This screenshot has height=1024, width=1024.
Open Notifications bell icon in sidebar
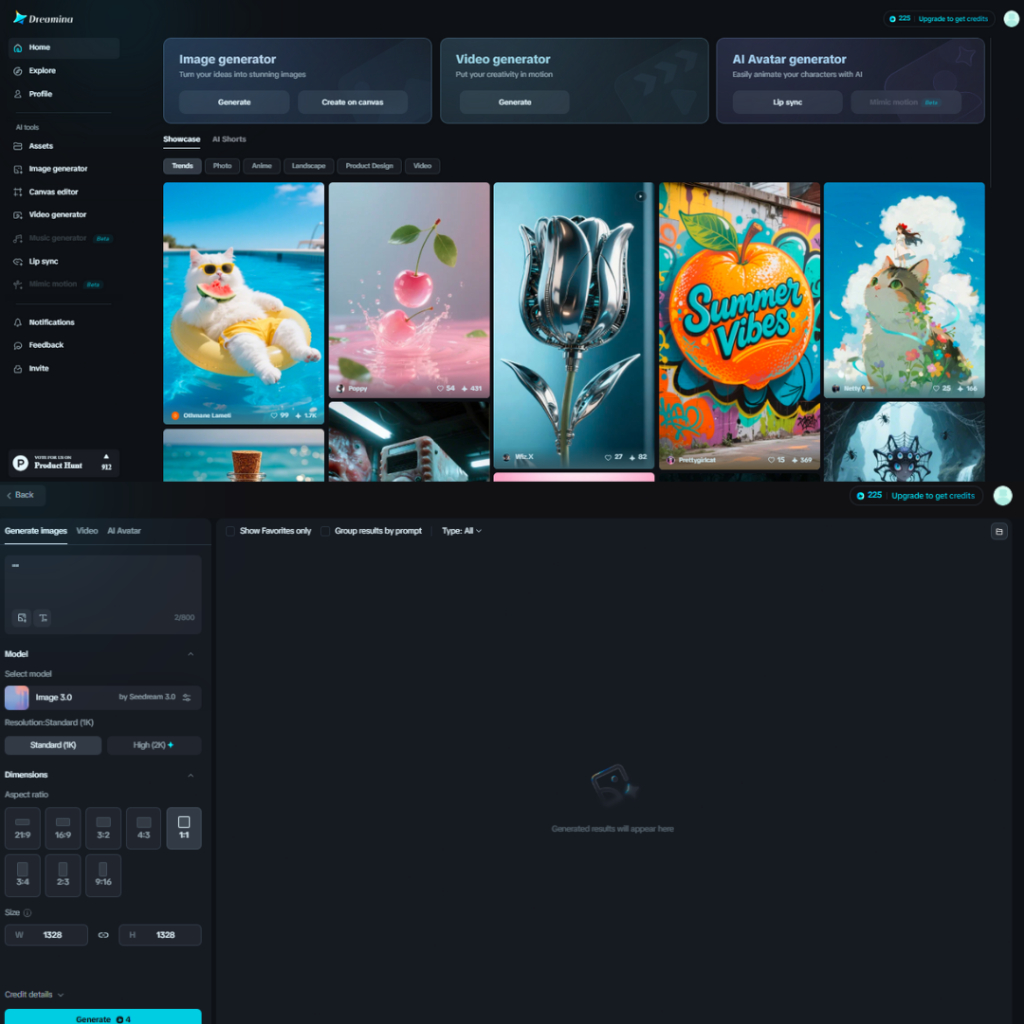[18, 323]
